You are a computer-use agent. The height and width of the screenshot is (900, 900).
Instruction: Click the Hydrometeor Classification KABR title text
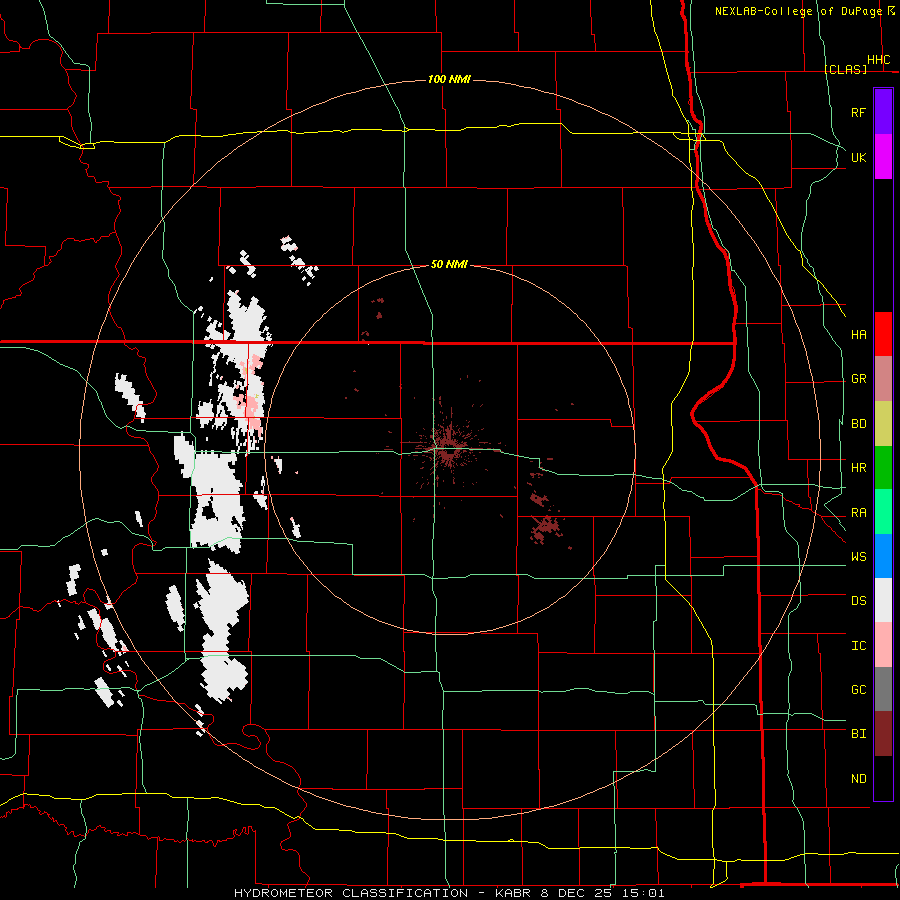[x=449, y=893]
